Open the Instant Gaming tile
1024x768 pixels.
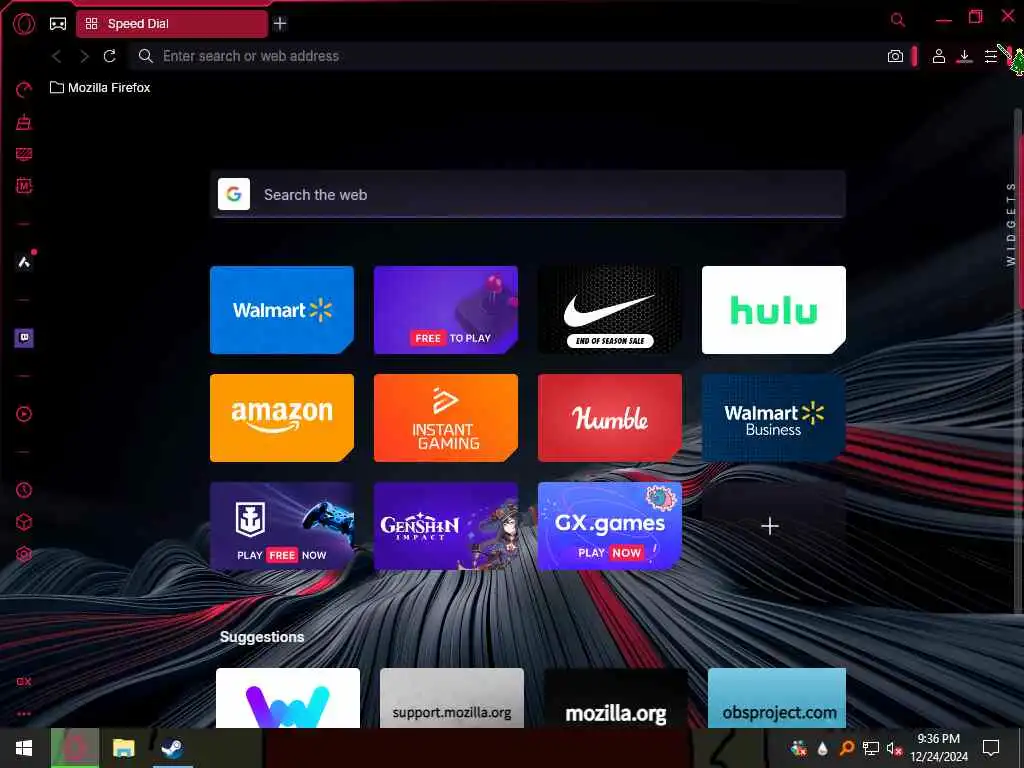(445, 418)
